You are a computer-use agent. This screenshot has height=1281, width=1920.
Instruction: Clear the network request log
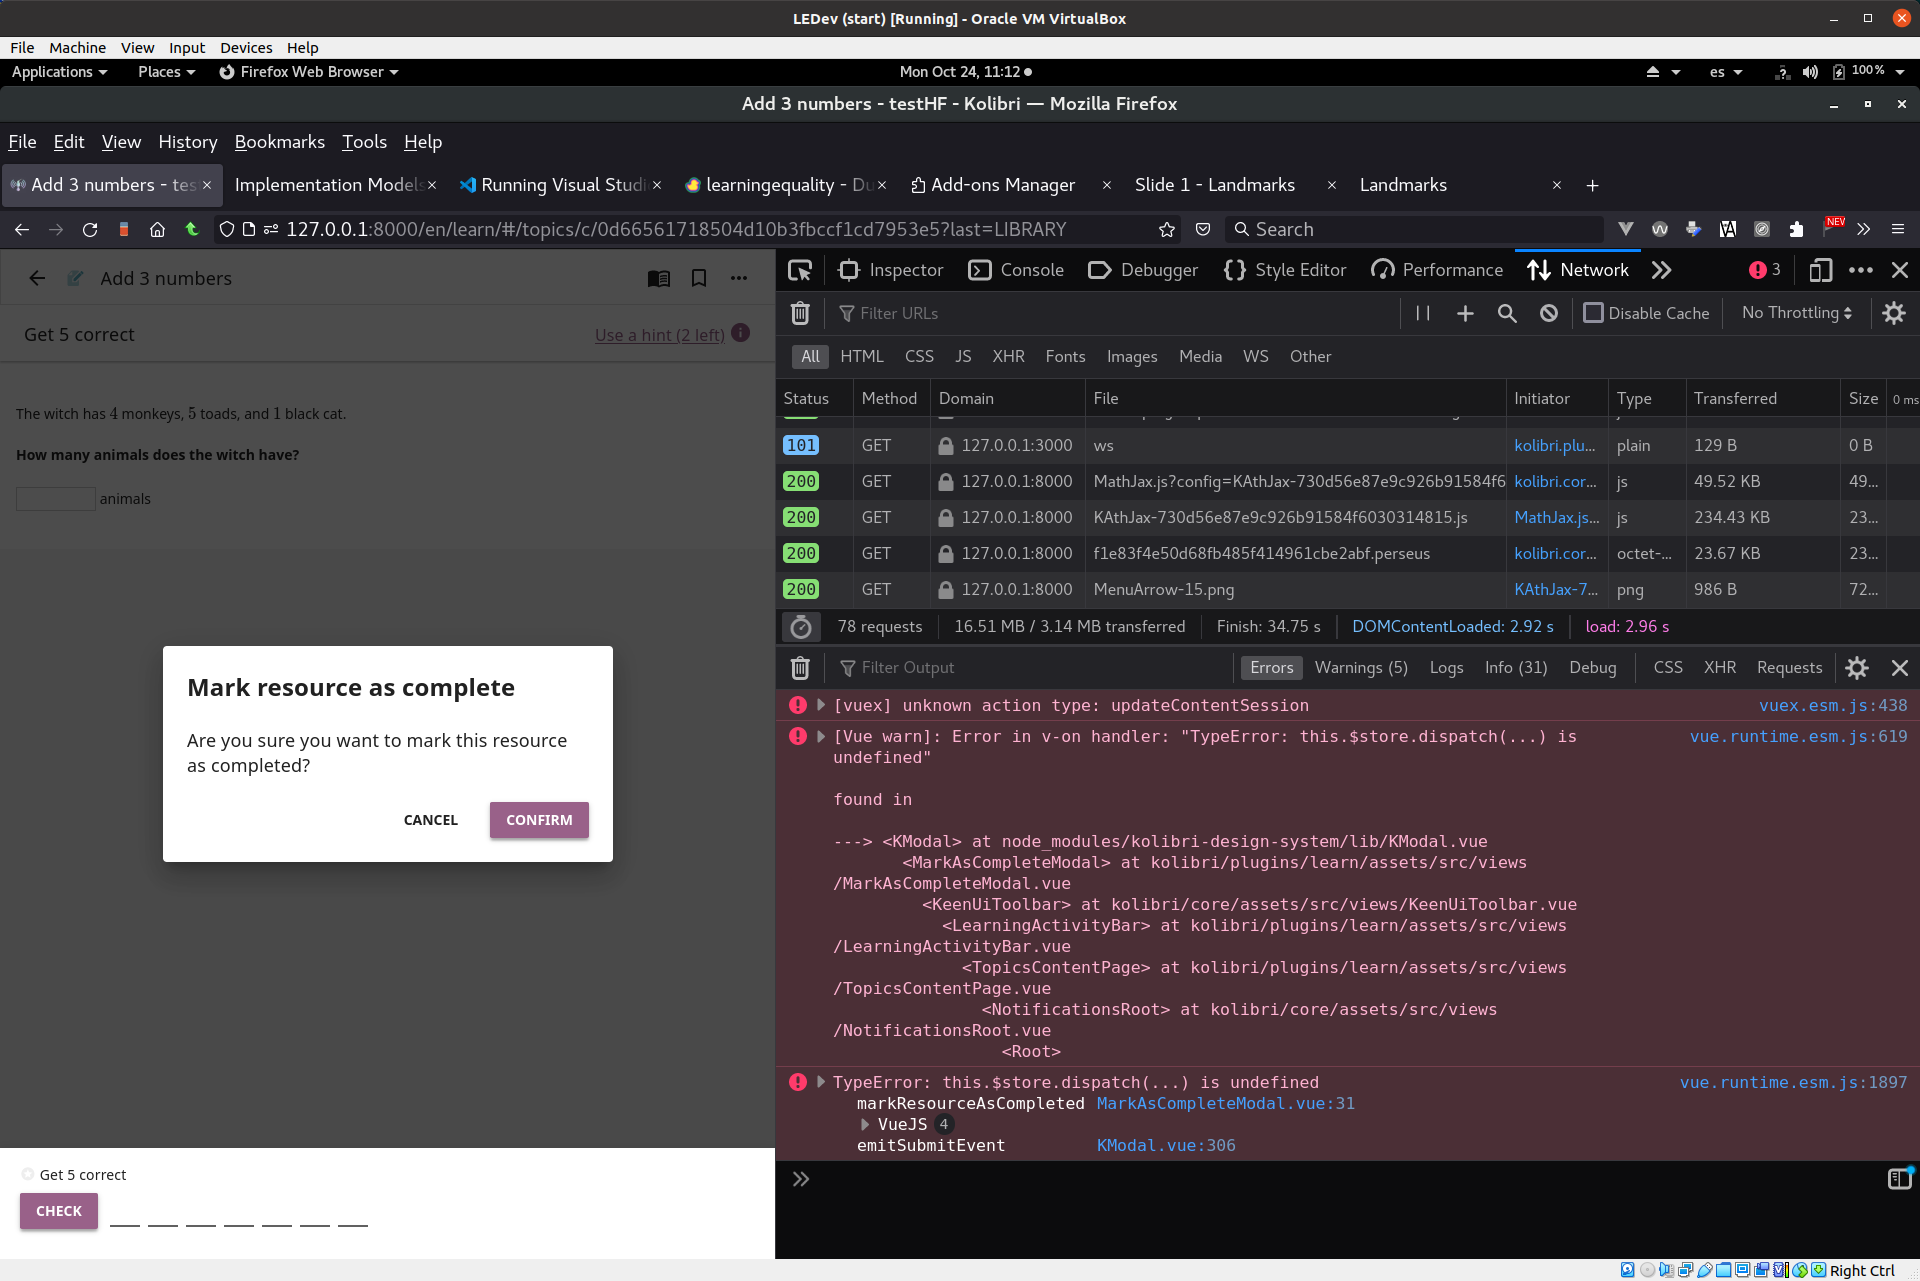point(799,313)
